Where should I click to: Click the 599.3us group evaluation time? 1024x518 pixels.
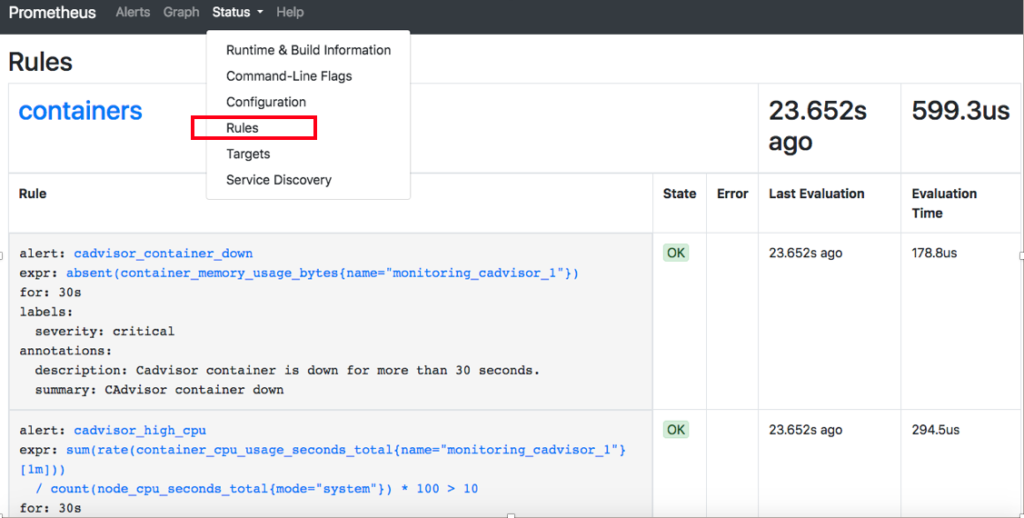(x=961, y=110)
